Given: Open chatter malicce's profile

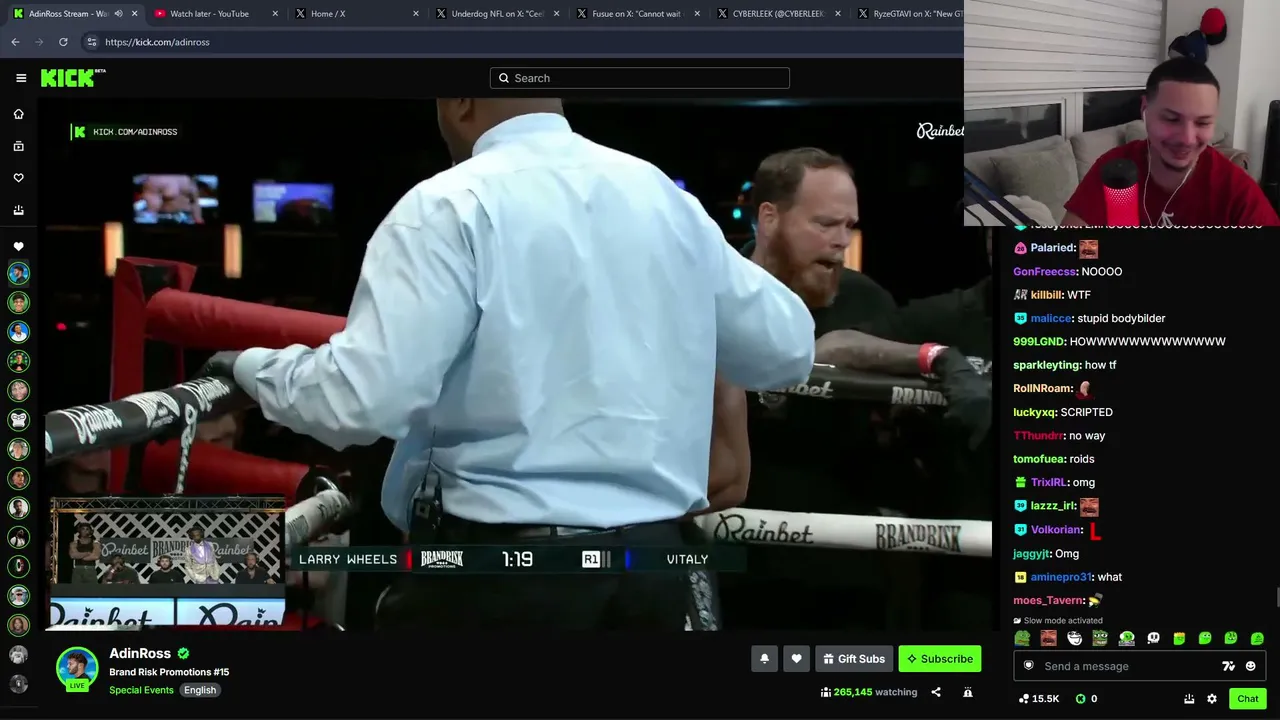Looking at the screenshot, I should [1051, 318].
